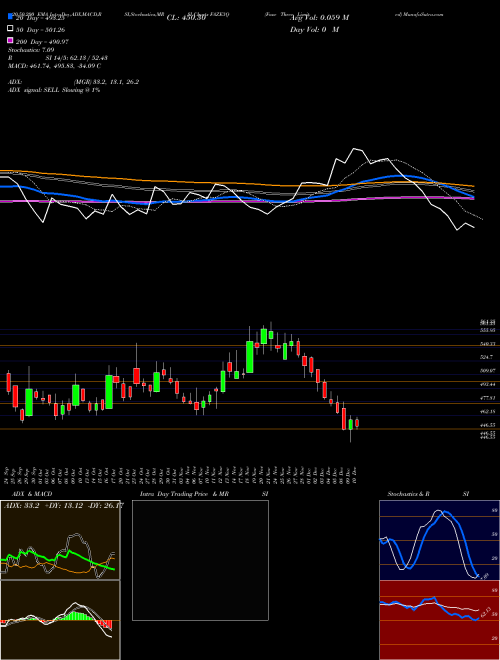This screenshot has width=500, height=660.
Task: Open the red RSI chart thumbnail
Action: (x=439, y=620)
